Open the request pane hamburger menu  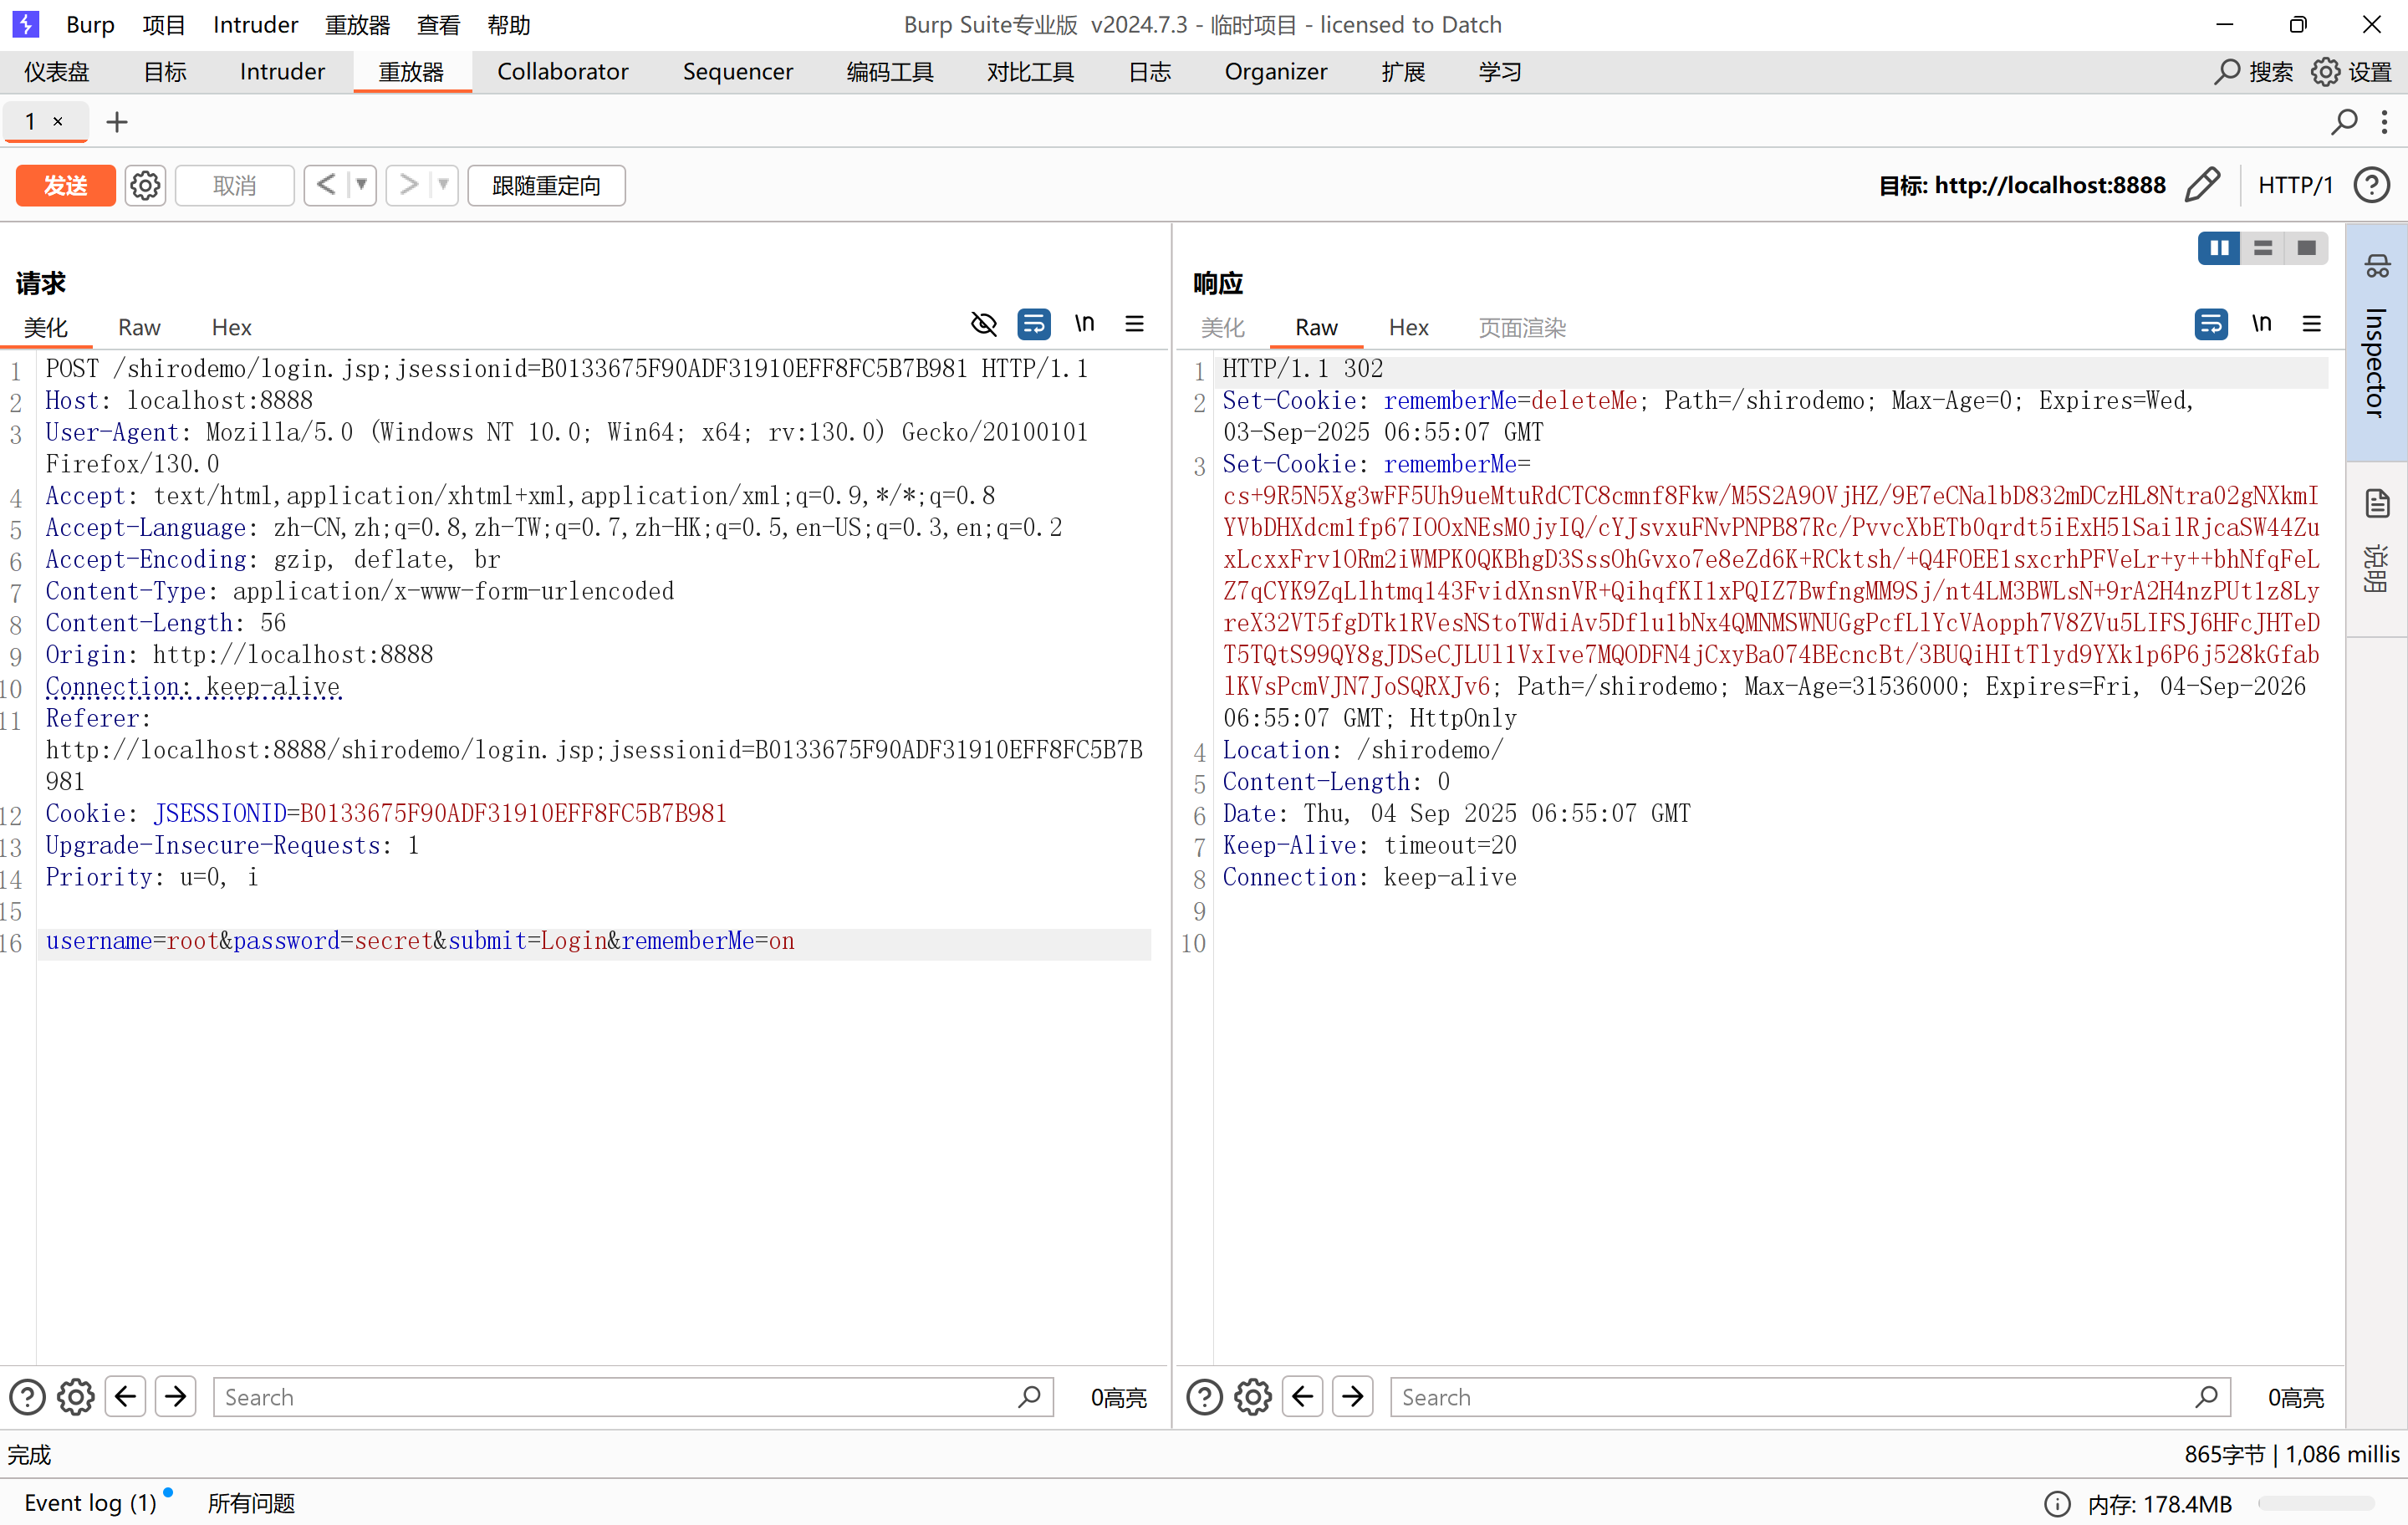point(1134,324)
